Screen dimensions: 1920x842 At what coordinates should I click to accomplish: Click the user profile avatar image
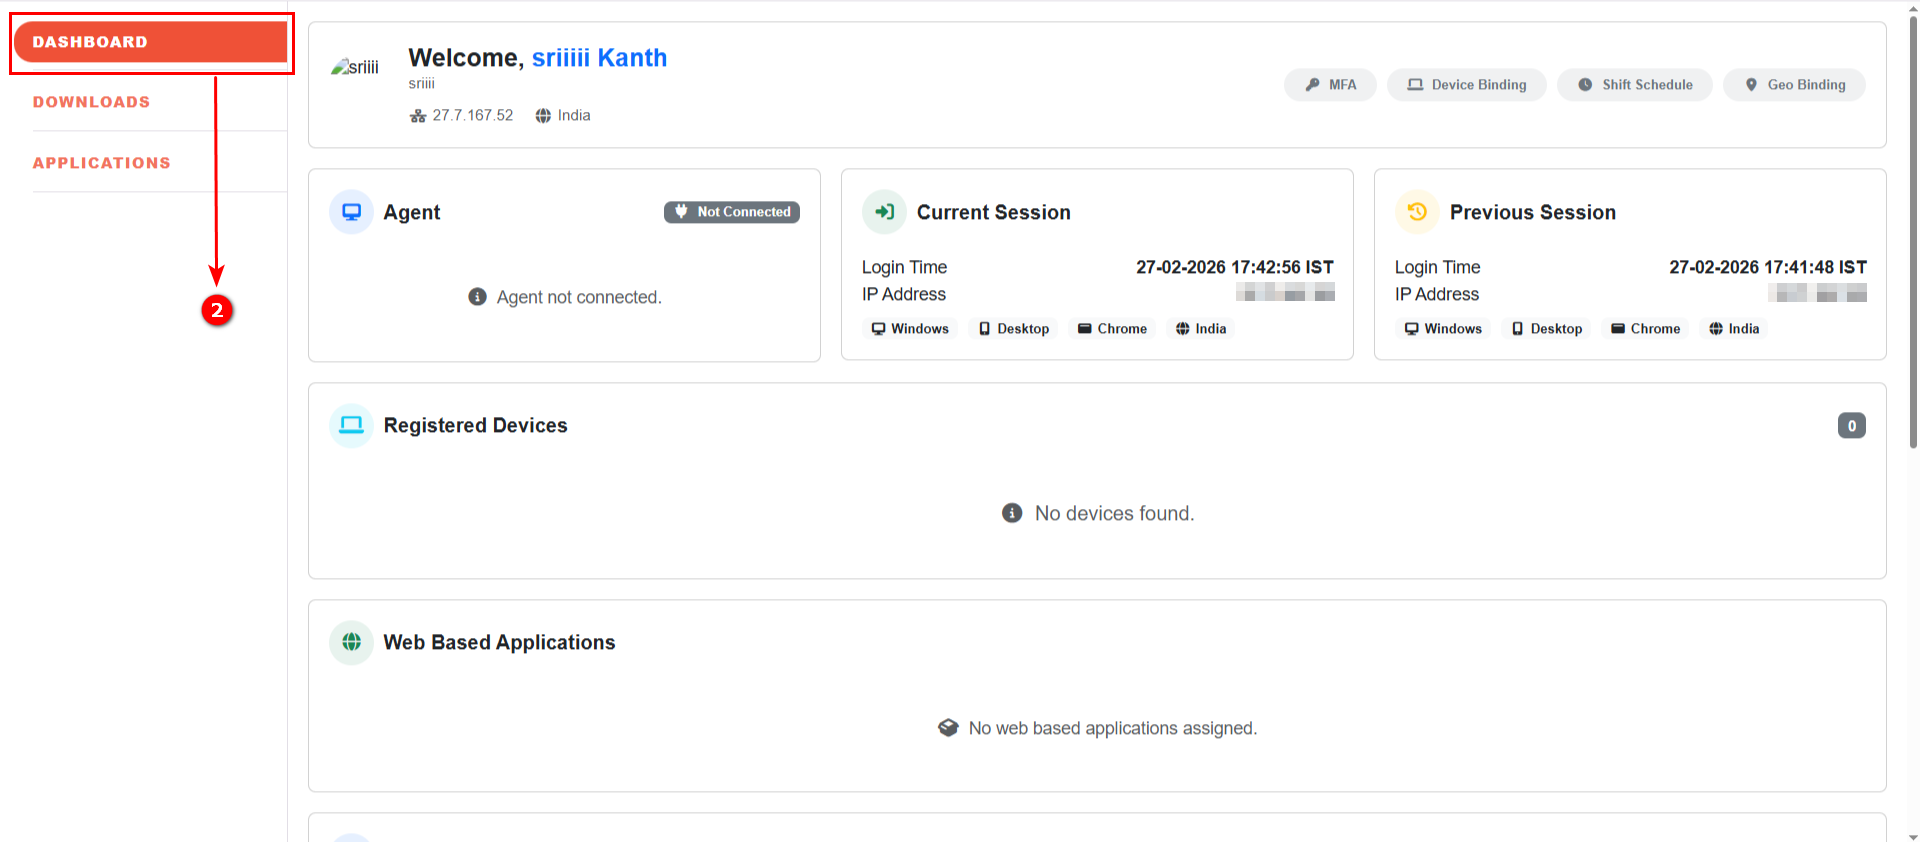tap(355, 67)
